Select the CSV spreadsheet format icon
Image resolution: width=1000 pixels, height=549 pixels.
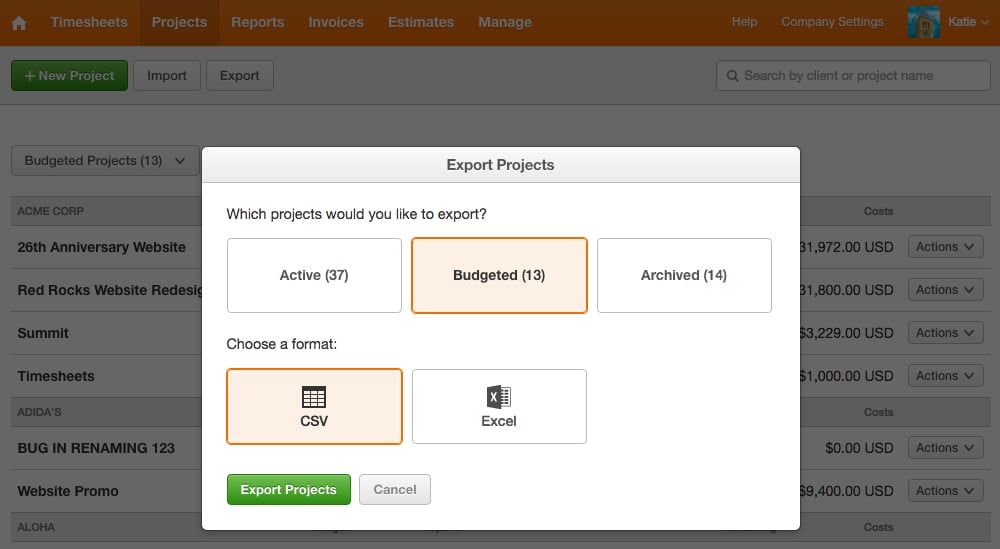pos(314,397)
